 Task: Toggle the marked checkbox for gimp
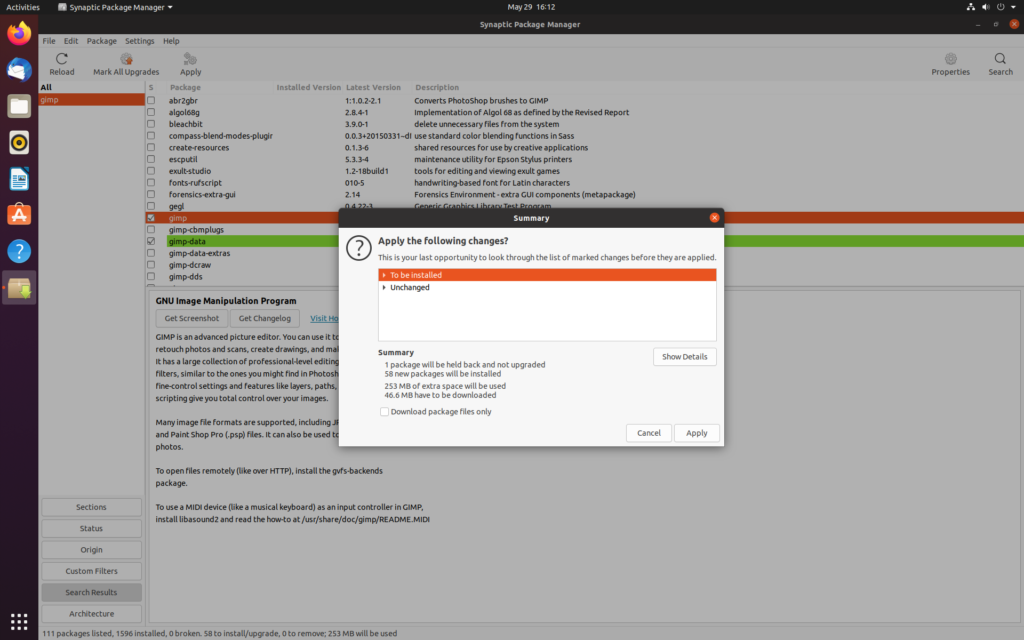[x=151, y=218]
